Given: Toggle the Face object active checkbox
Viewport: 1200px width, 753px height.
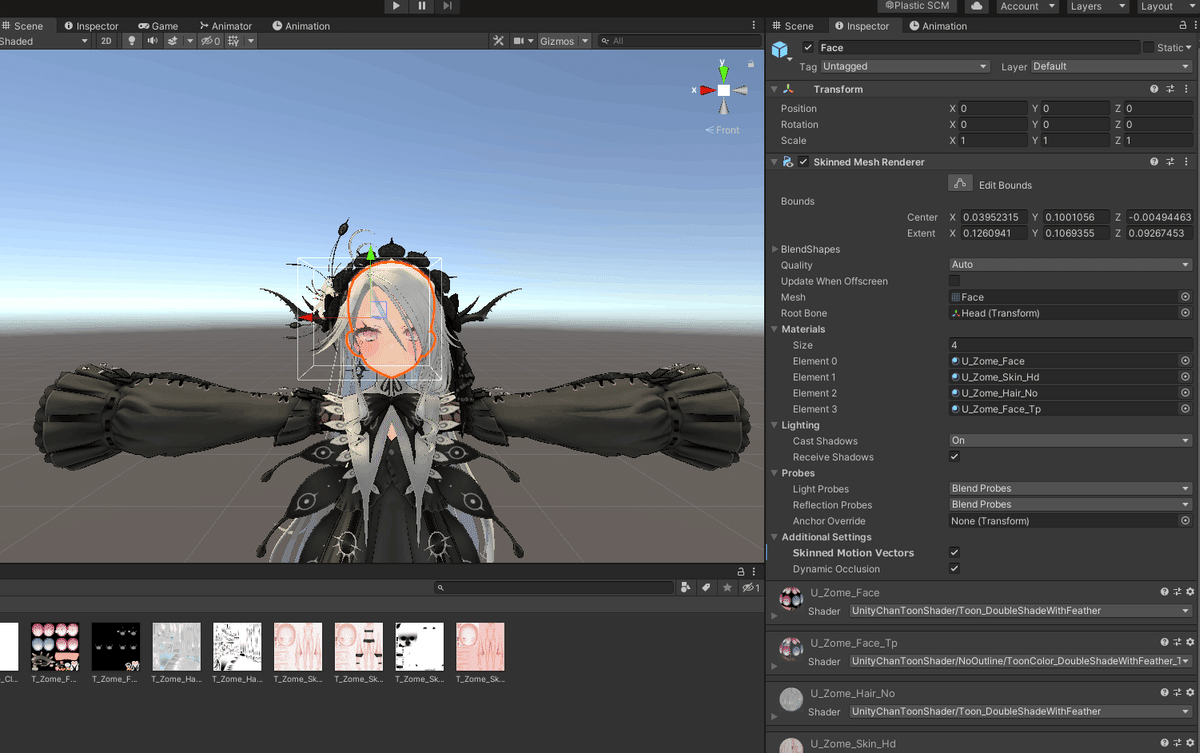Looking at the screenshot, I should coord(808,48).
